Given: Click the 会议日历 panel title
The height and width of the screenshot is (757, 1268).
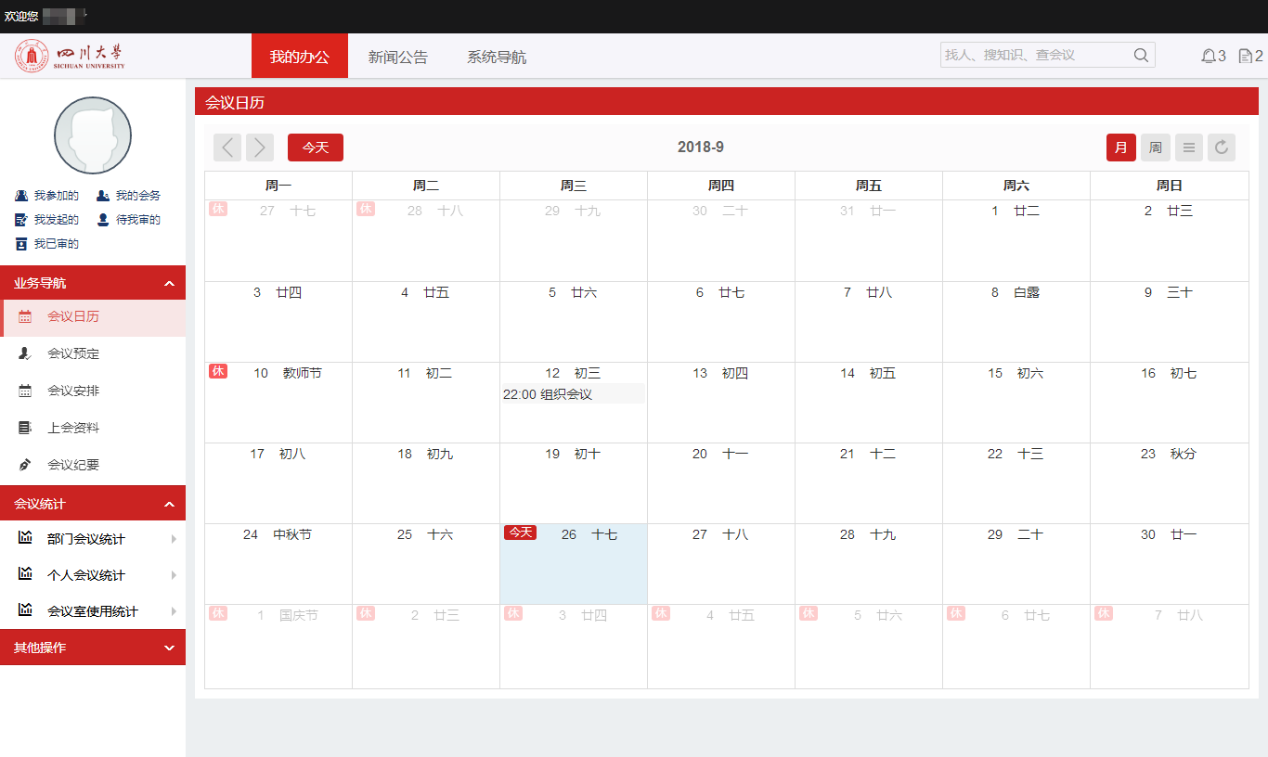Looking at the screenshot, I should pos(235,102).
